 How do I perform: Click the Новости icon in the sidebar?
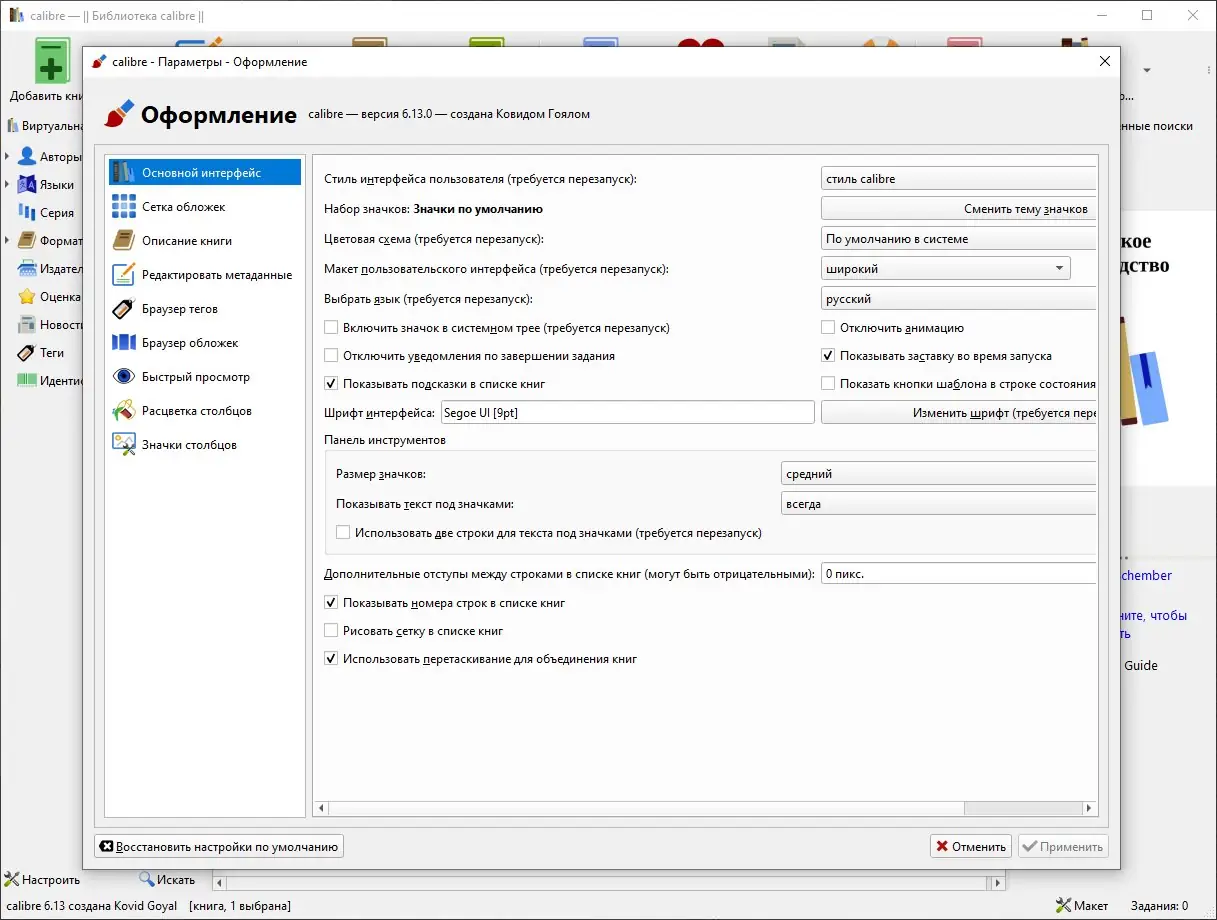pyautogui.click(x=26, y=325)
